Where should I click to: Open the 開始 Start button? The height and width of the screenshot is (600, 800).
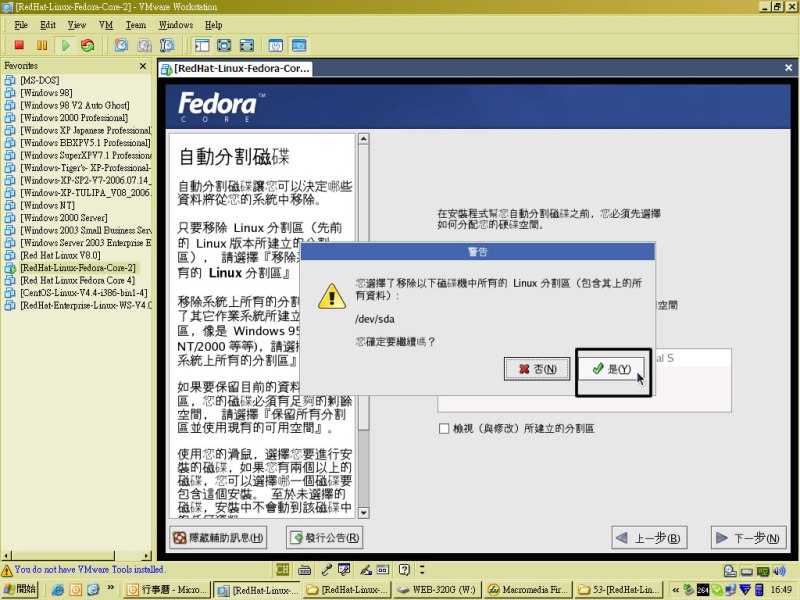coord(19,590)
